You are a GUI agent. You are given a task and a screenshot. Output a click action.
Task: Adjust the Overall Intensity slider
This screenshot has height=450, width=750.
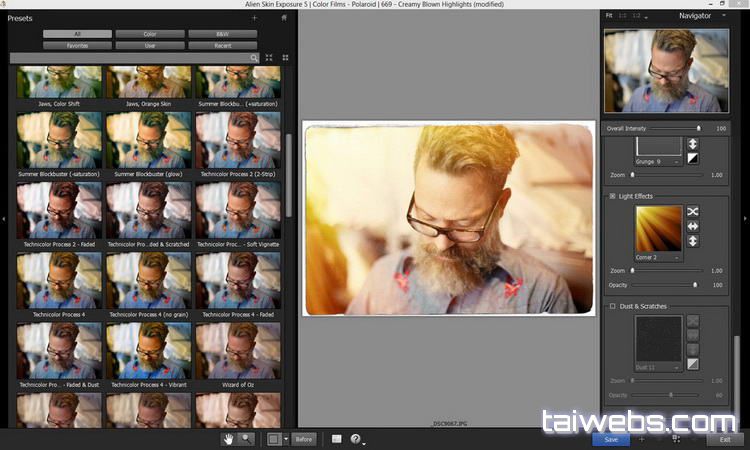click(698, 128)
